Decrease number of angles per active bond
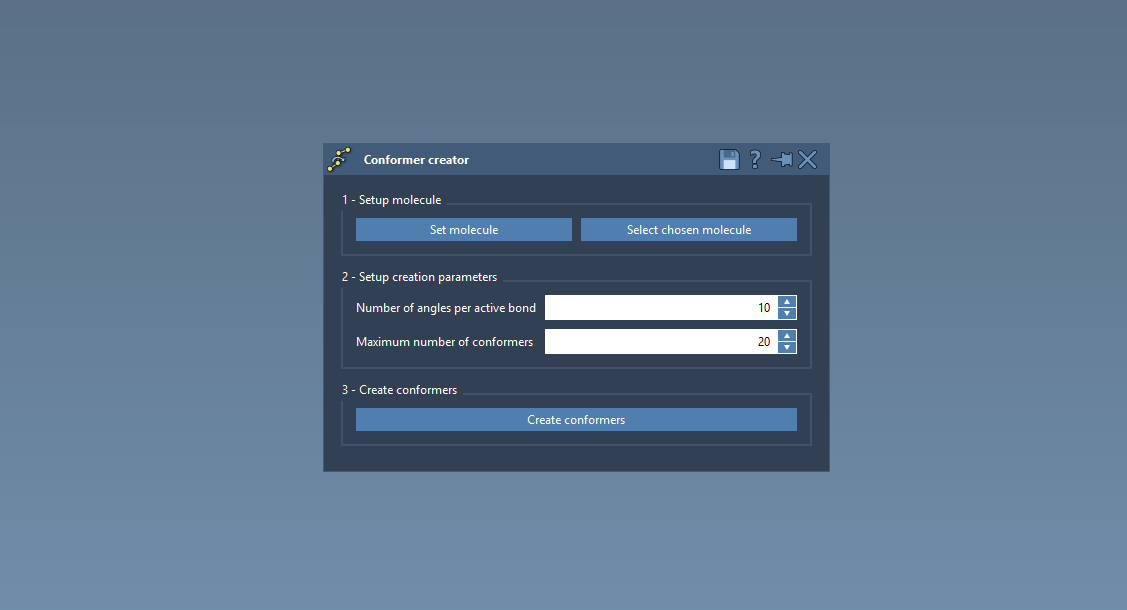Viewport: 1127px width, 610px height. coord(787,314)
